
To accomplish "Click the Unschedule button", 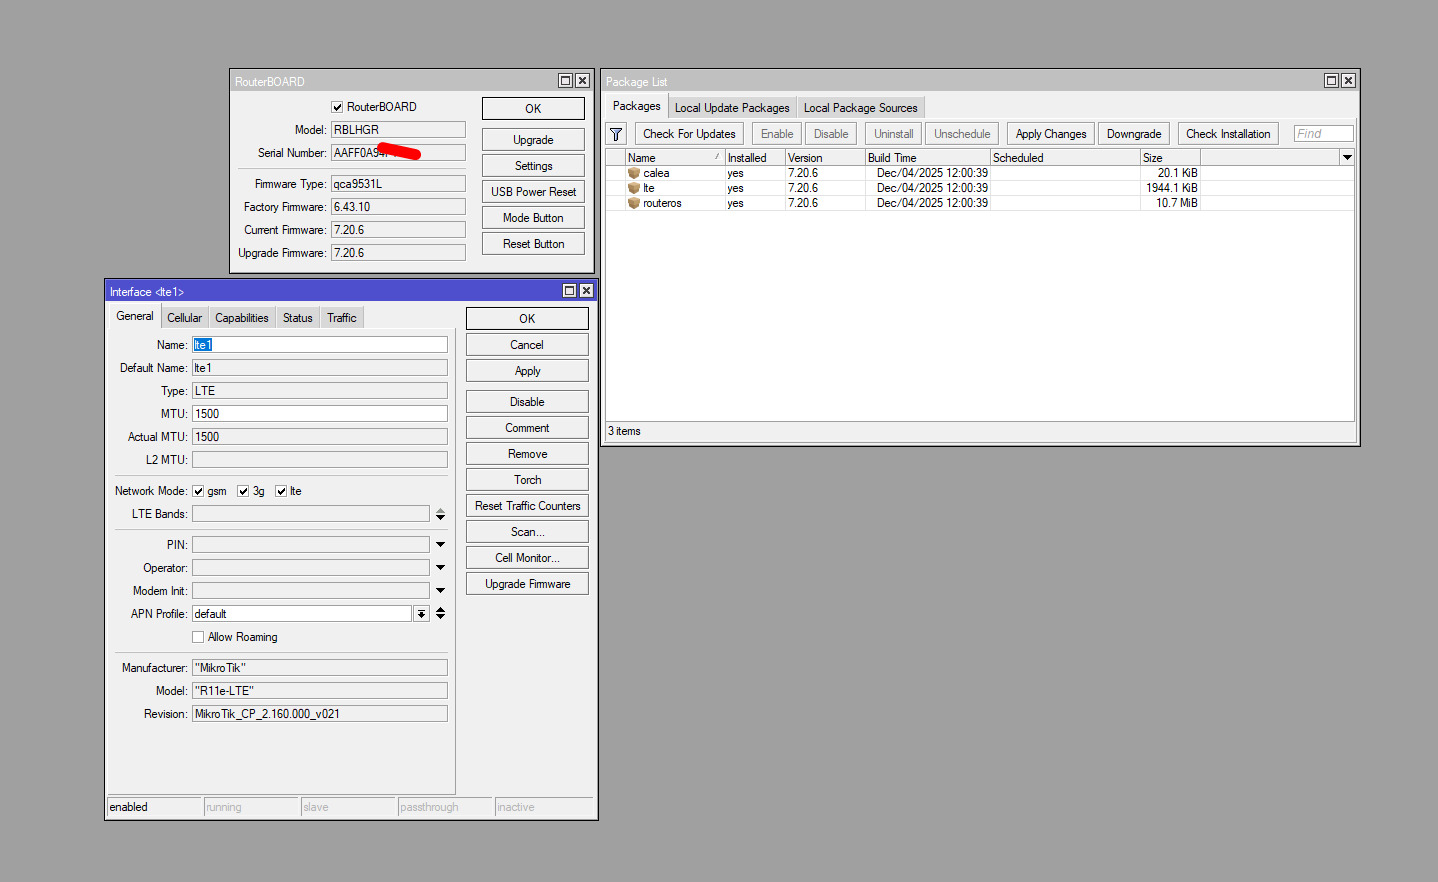I will (x=962, y=134).
